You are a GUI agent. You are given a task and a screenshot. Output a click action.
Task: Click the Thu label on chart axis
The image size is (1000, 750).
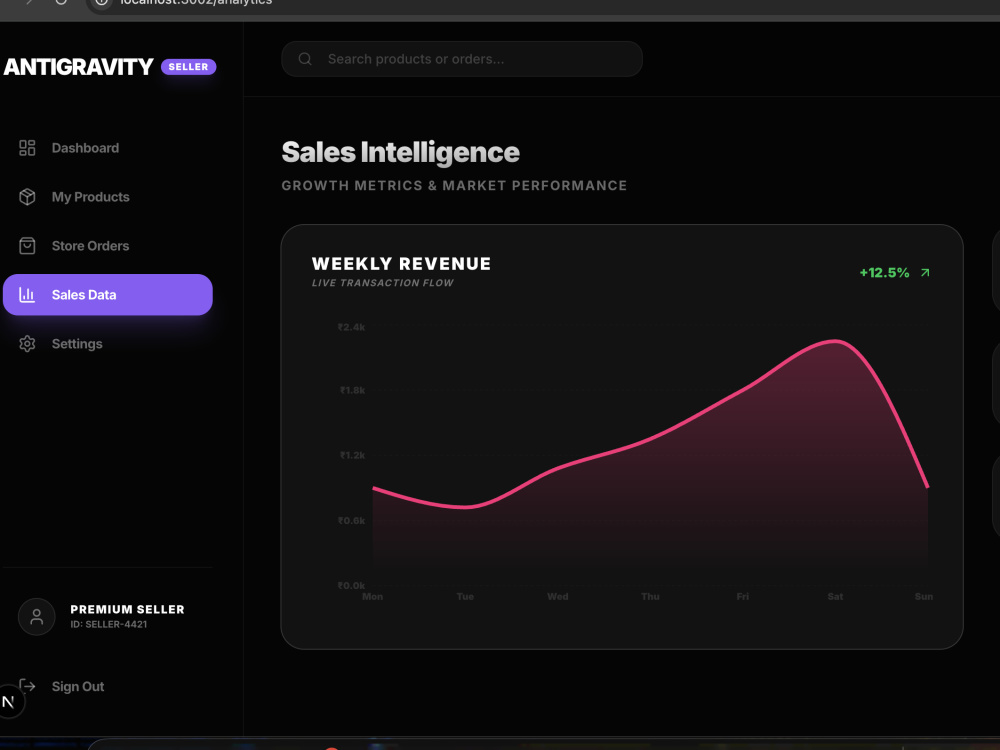pos(651,597)
